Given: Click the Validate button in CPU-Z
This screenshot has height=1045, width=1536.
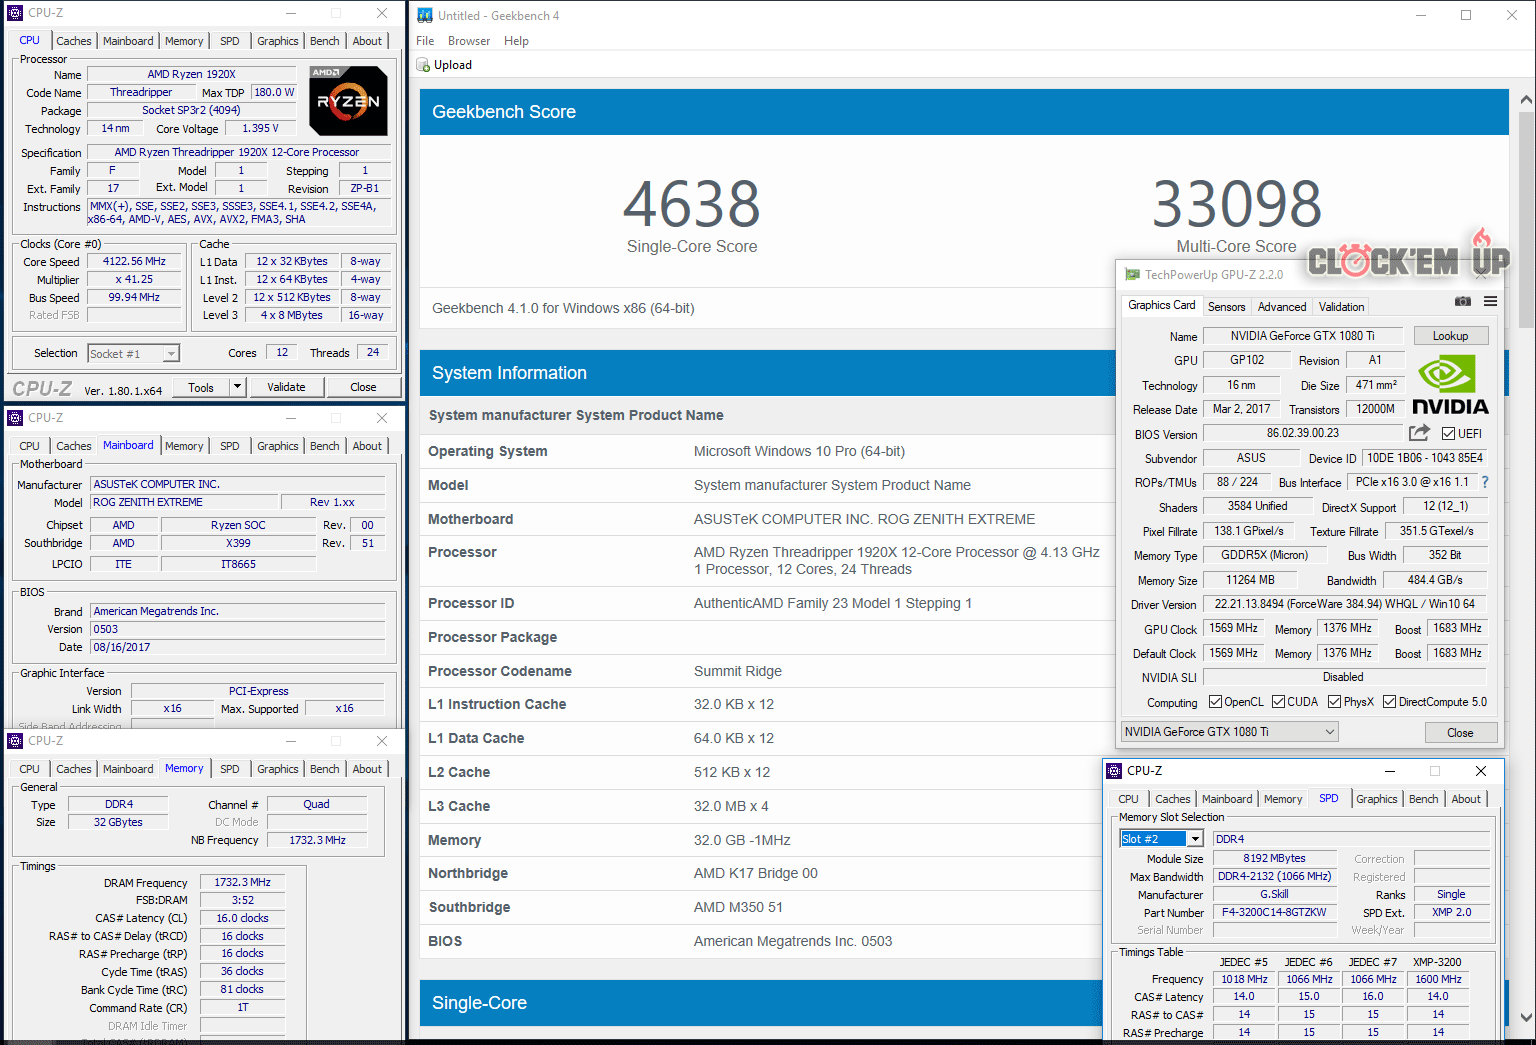Looking at the screenshot, I should point(286,387).
